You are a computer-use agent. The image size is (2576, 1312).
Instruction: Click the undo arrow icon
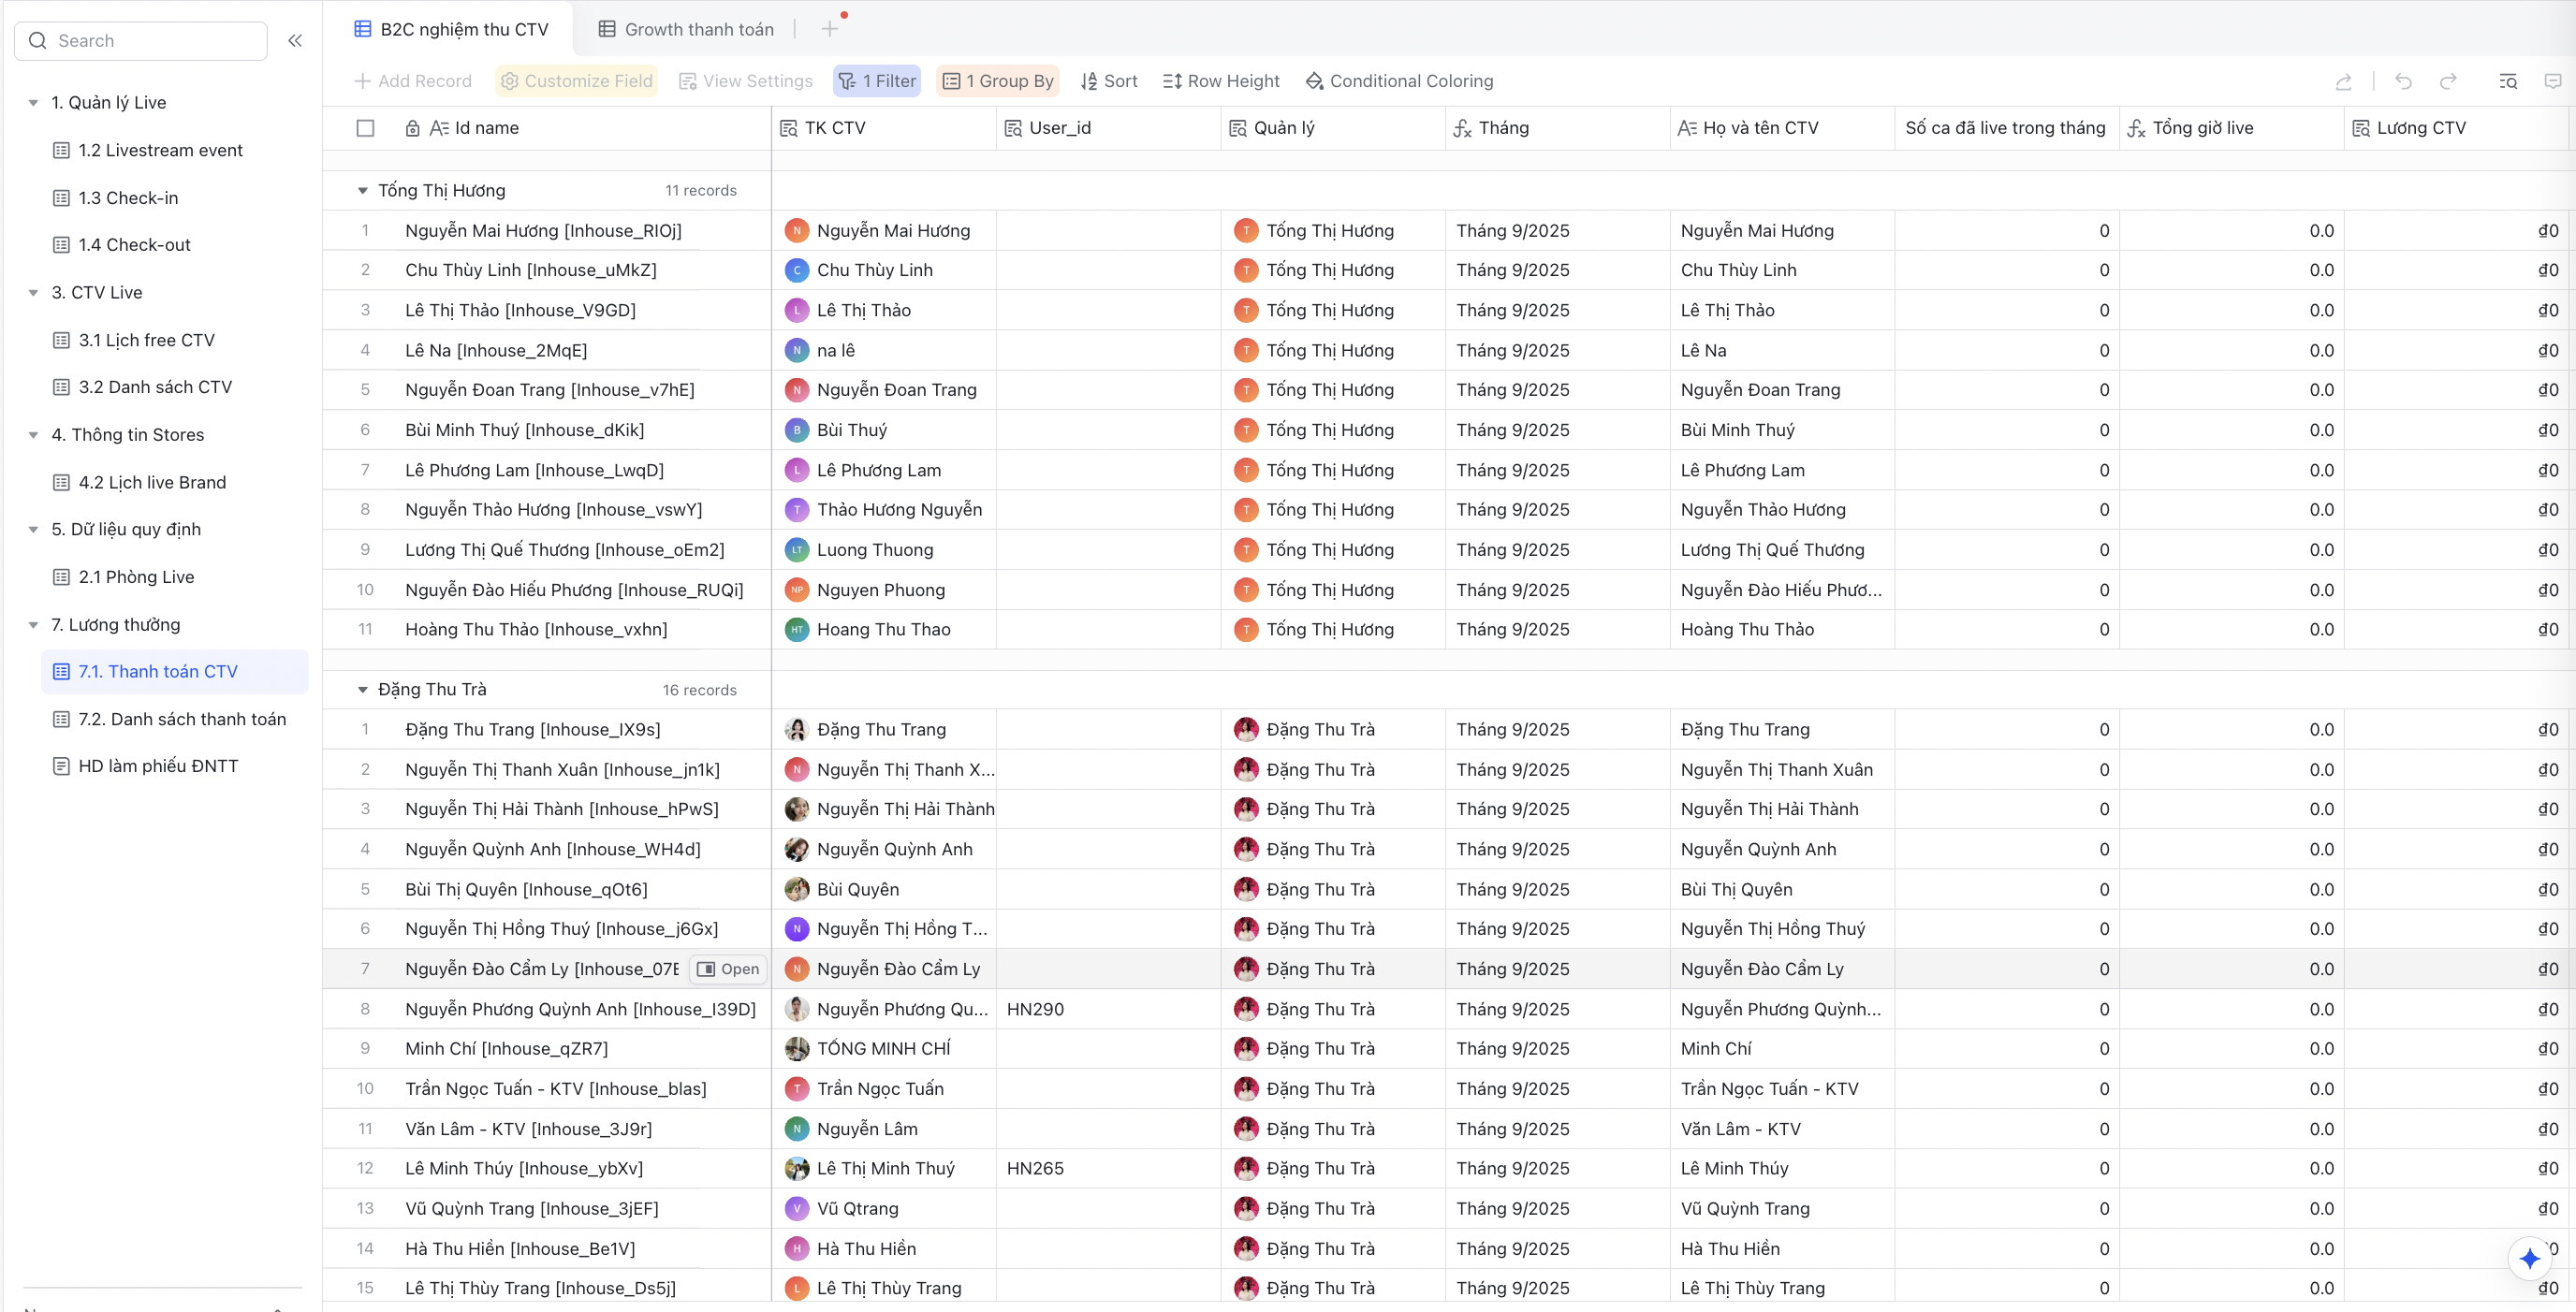pyautogui.click(x=2403, y=81)
